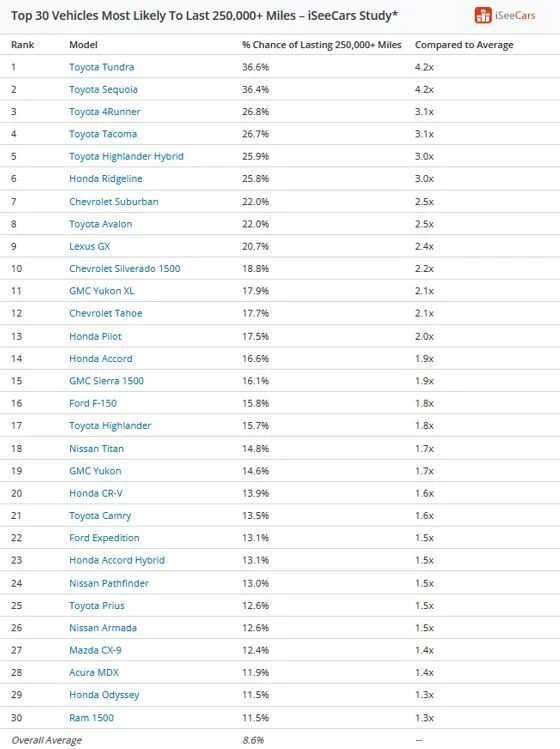The image size is (560, 749).
Task: Open the Ford F-150 link
Action: coord(93,403)
